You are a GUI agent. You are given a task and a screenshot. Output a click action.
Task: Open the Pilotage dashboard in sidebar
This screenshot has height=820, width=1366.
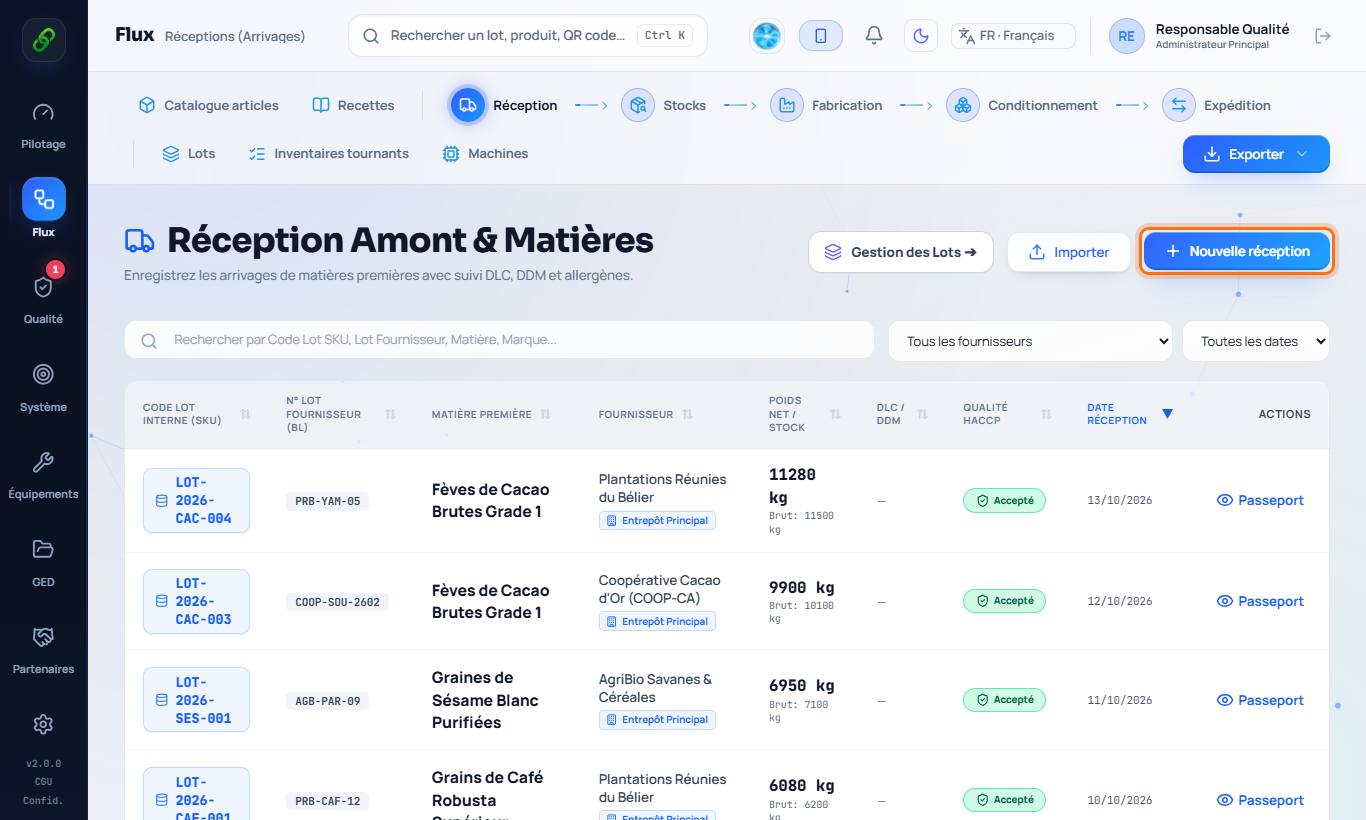coord(43,125)
